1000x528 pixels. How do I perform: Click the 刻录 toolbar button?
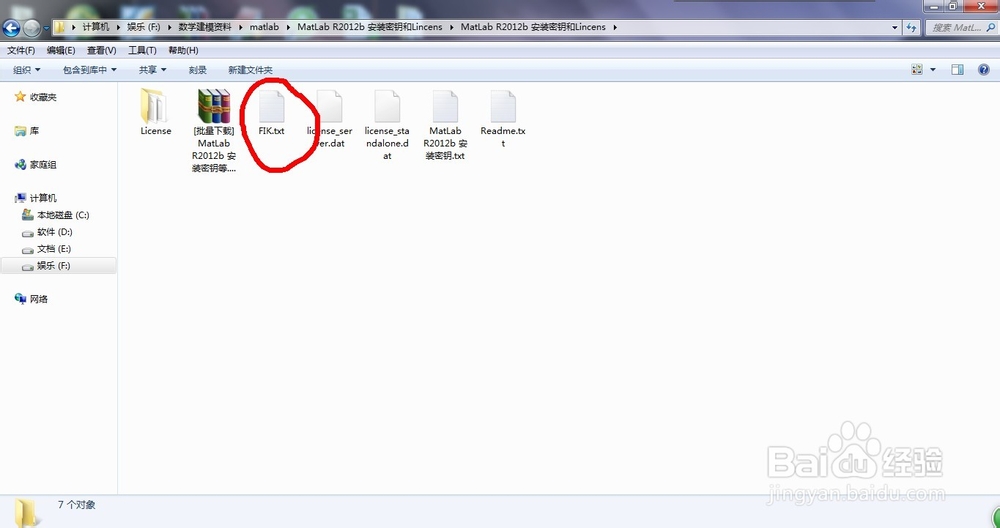click(198, 70)
